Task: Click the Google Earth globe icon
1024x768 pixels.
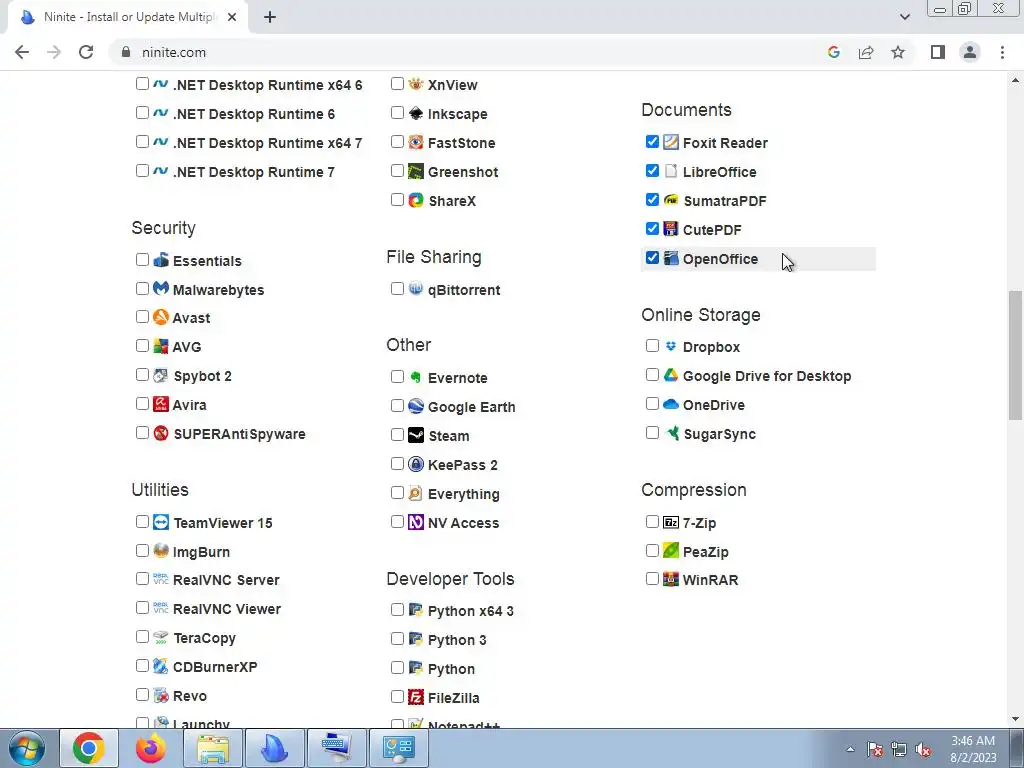Action: (416, 406)
